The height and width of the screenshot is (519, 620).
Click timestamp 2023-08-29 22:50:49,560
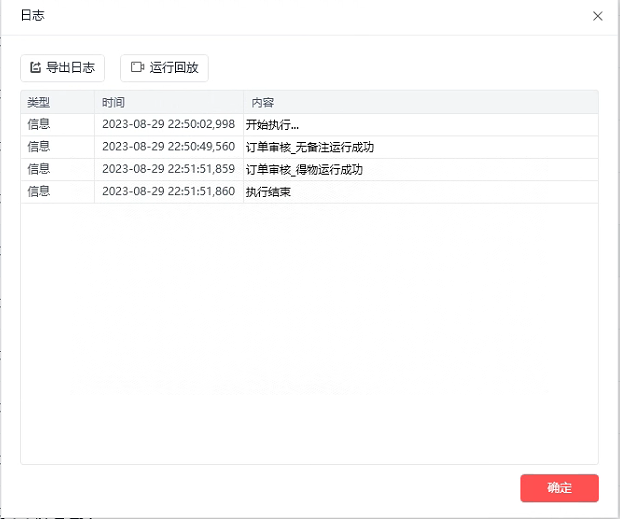[x=168, y=147]
